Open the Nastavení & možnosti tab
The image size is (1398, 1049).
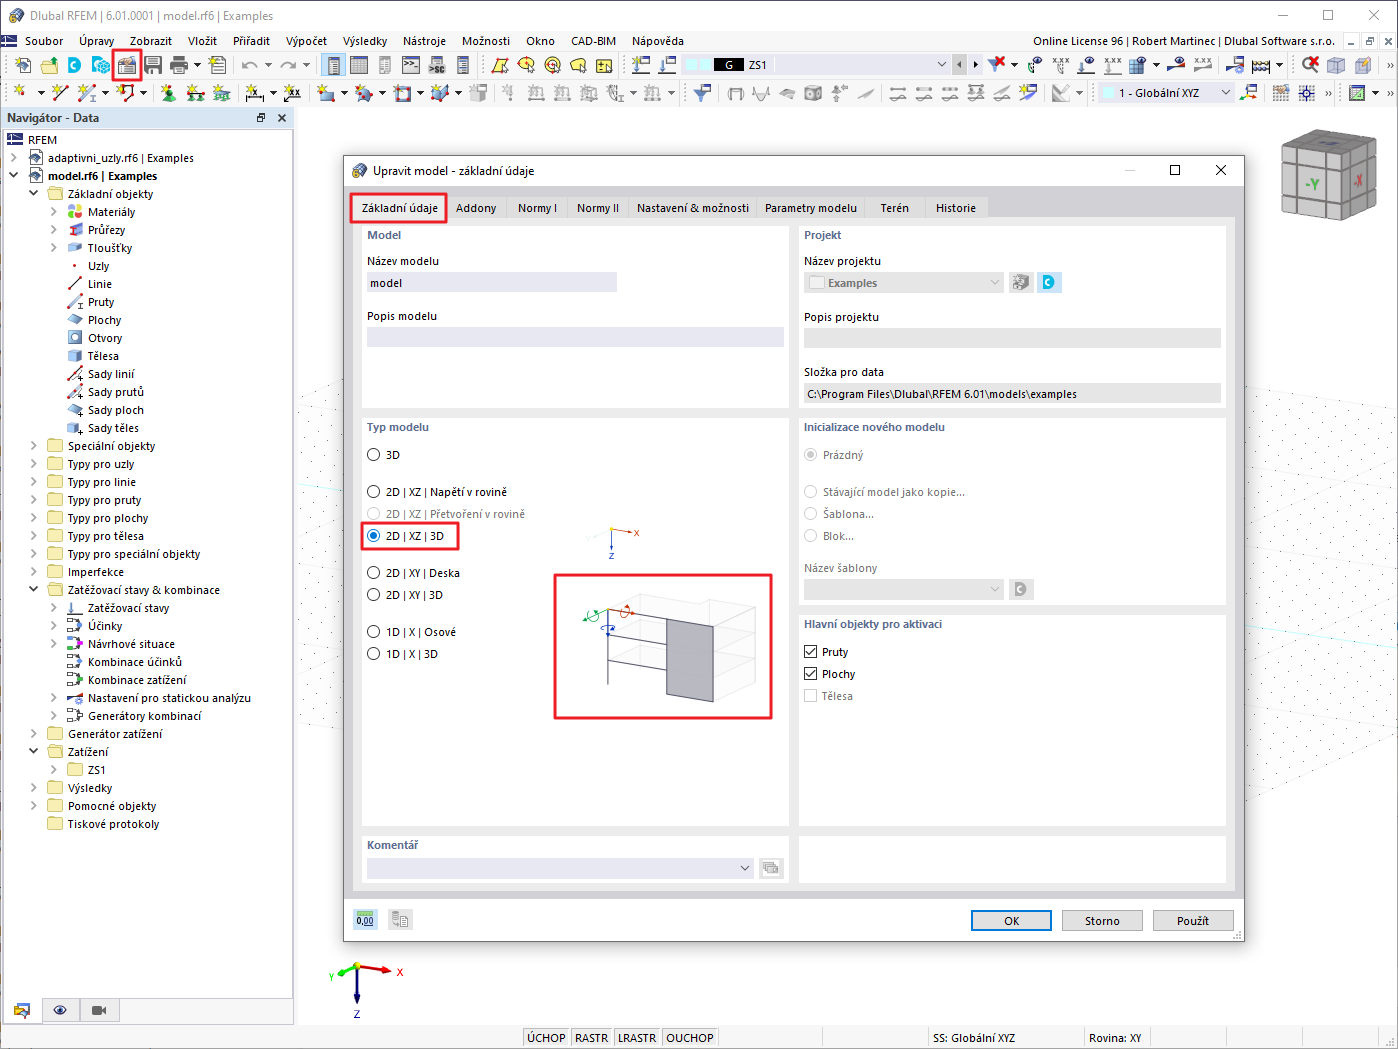tap(693, 208)
